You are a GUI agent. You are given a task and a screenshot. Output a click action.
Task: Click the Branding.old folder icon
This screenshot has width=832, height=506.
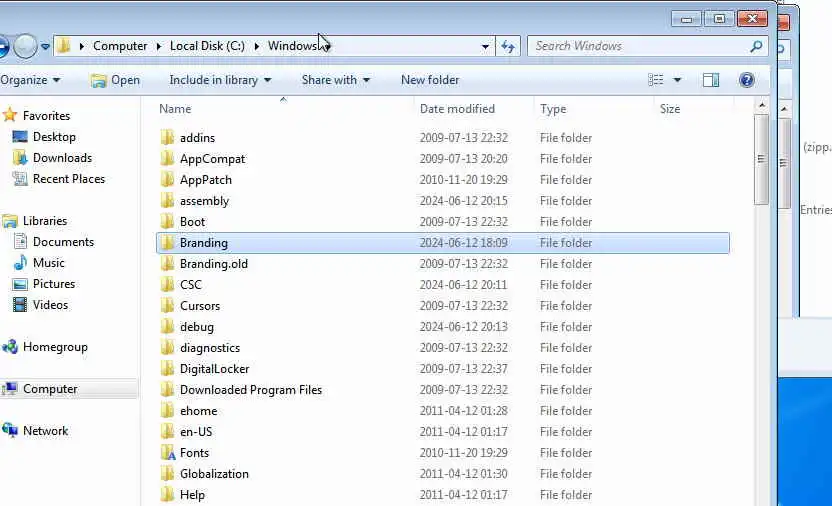pos(167,264)
